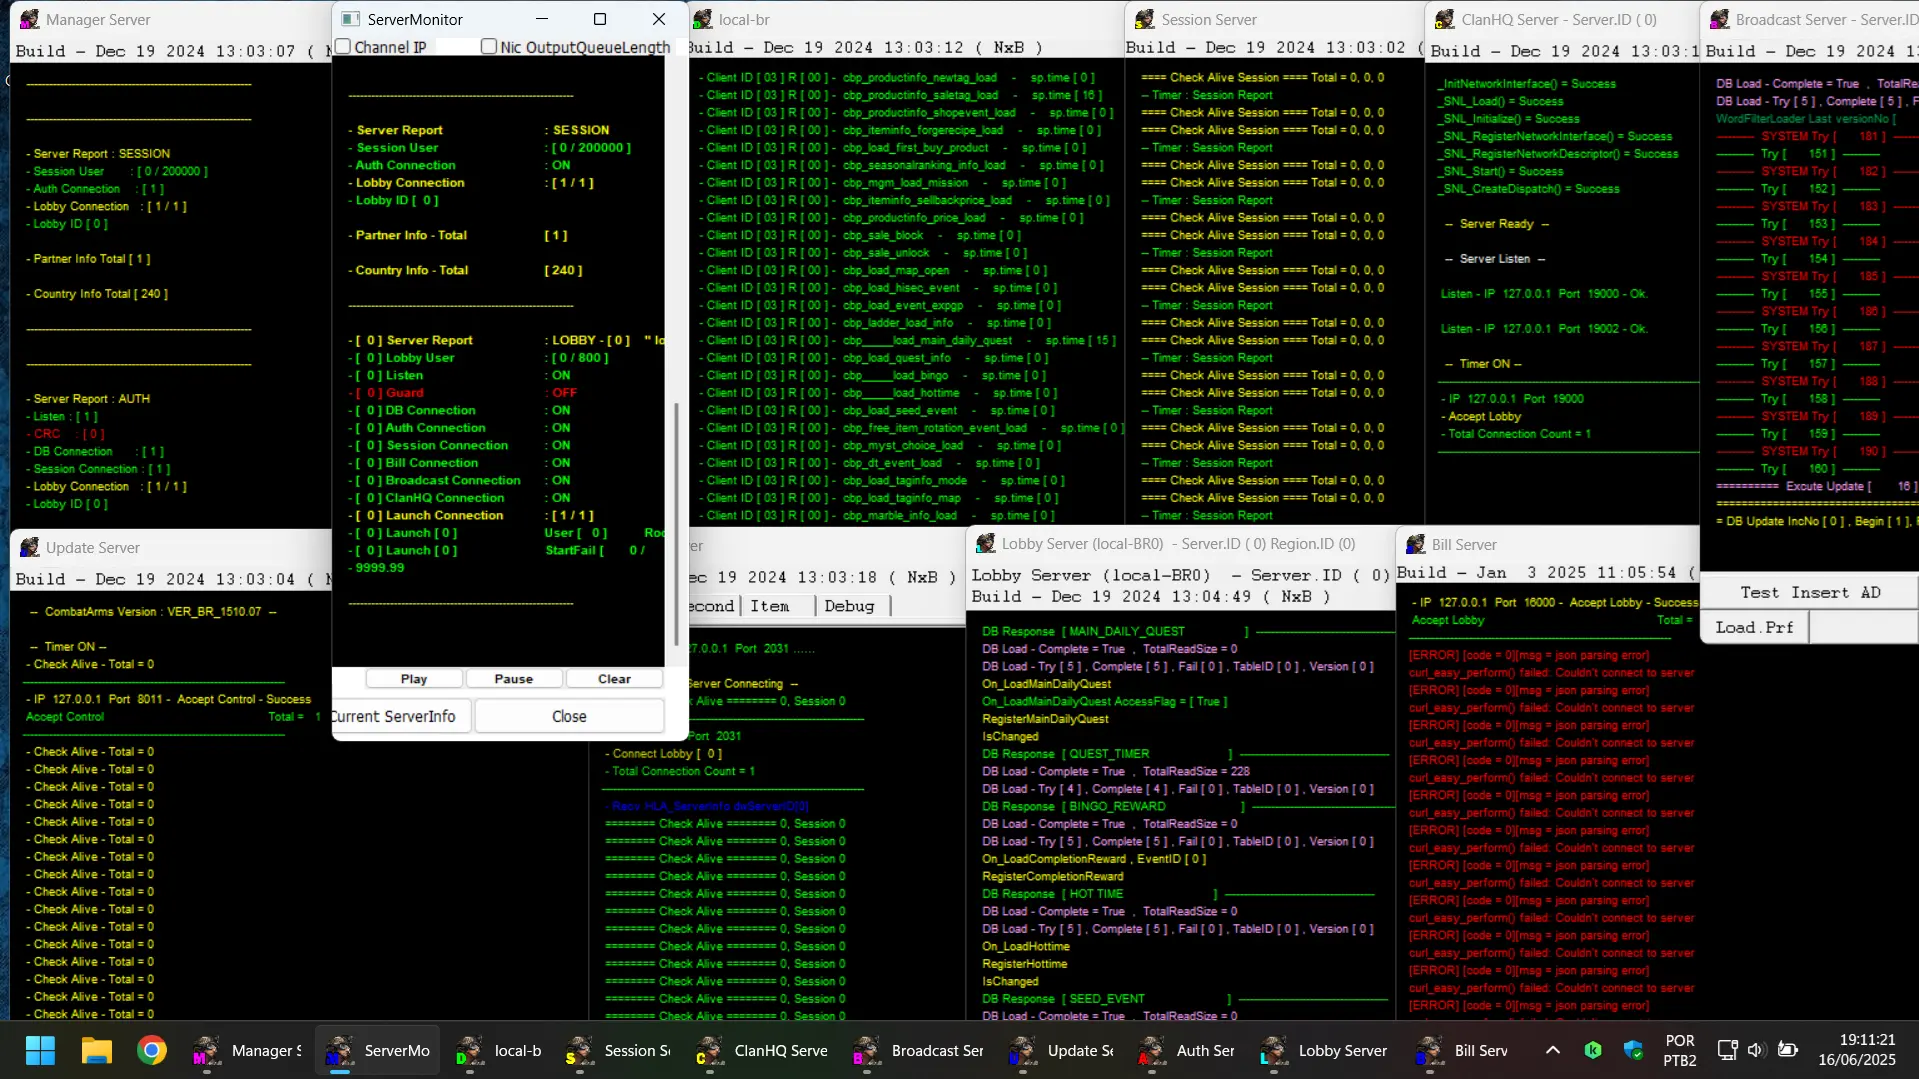This screenshot has width=1919, height=1079.
Task: Click the Lobby Server window title icon
Action: (986, 543)
